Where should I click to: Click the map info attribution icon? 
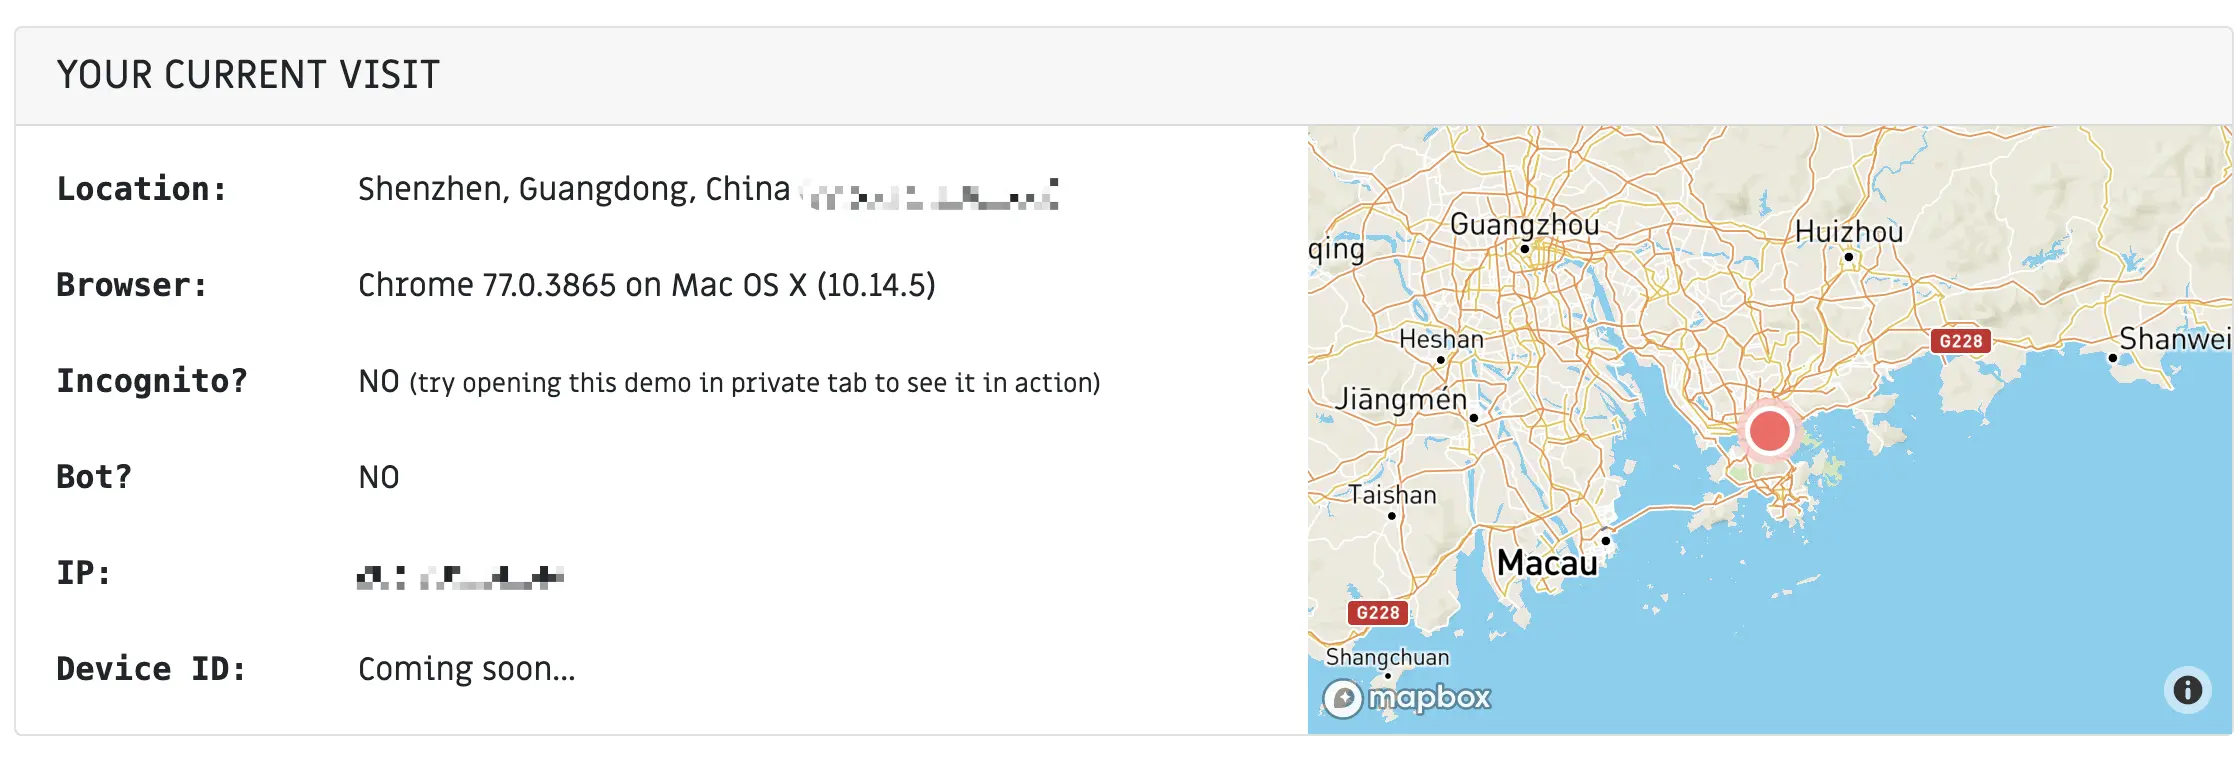[x=2187, y=690]
